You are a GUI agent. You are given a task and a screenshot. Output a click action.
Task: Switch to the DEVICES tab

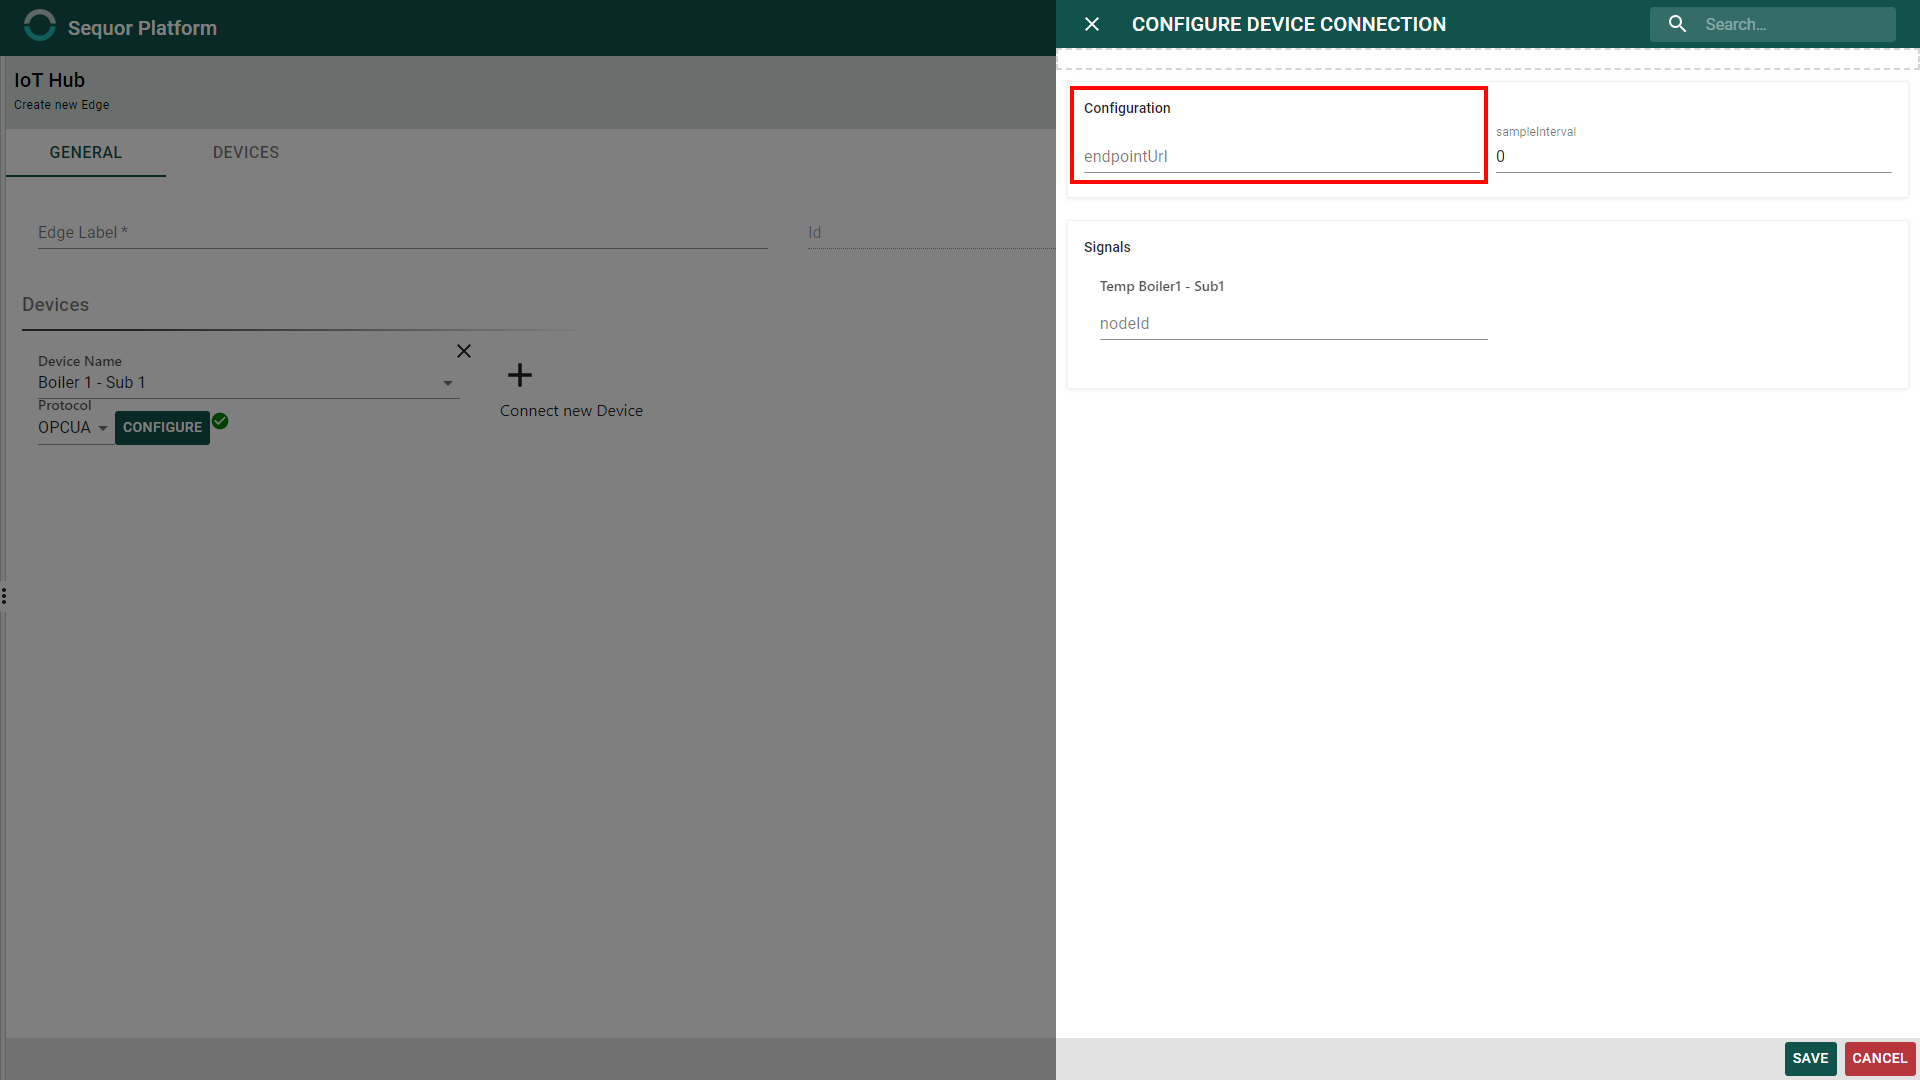[246, 153]
